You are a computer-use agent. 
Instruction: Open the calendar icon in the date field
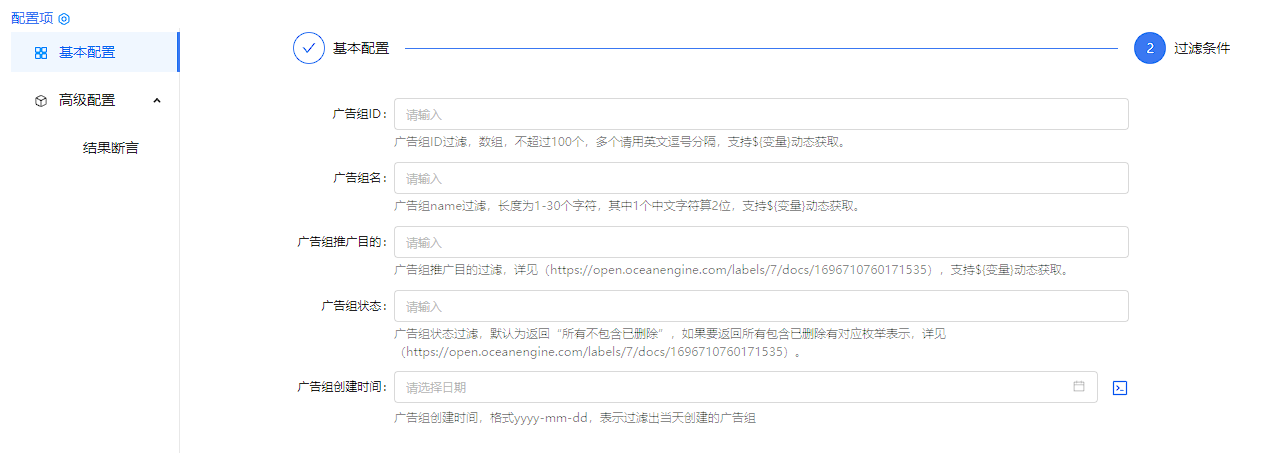pyautogui.click(x=1079, y=386)
